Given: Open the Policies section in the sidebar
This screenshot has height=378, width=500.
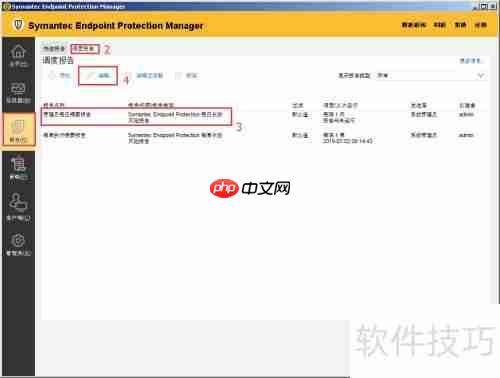Looking at the screenshot, I should tap(18, 169).
